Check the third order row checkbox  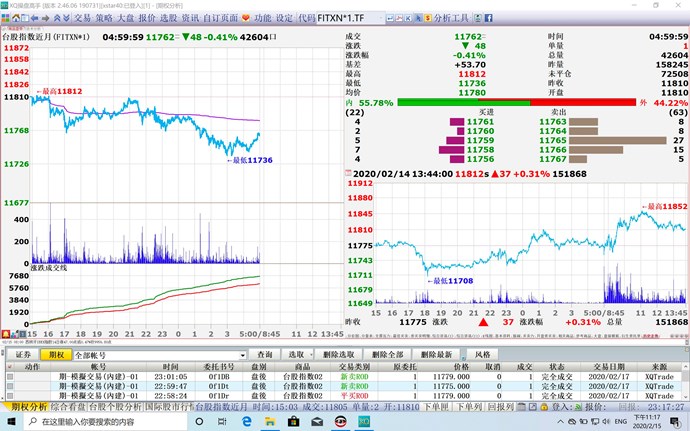click(11, 395)
